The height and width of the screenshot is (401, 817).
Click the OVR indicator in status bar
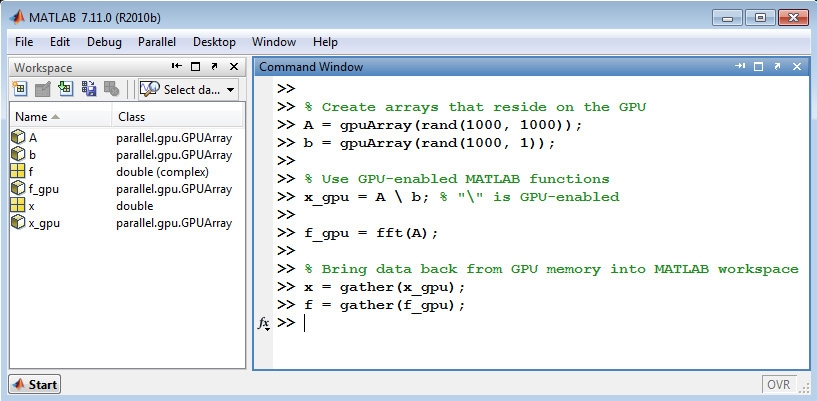click(779, 385)
